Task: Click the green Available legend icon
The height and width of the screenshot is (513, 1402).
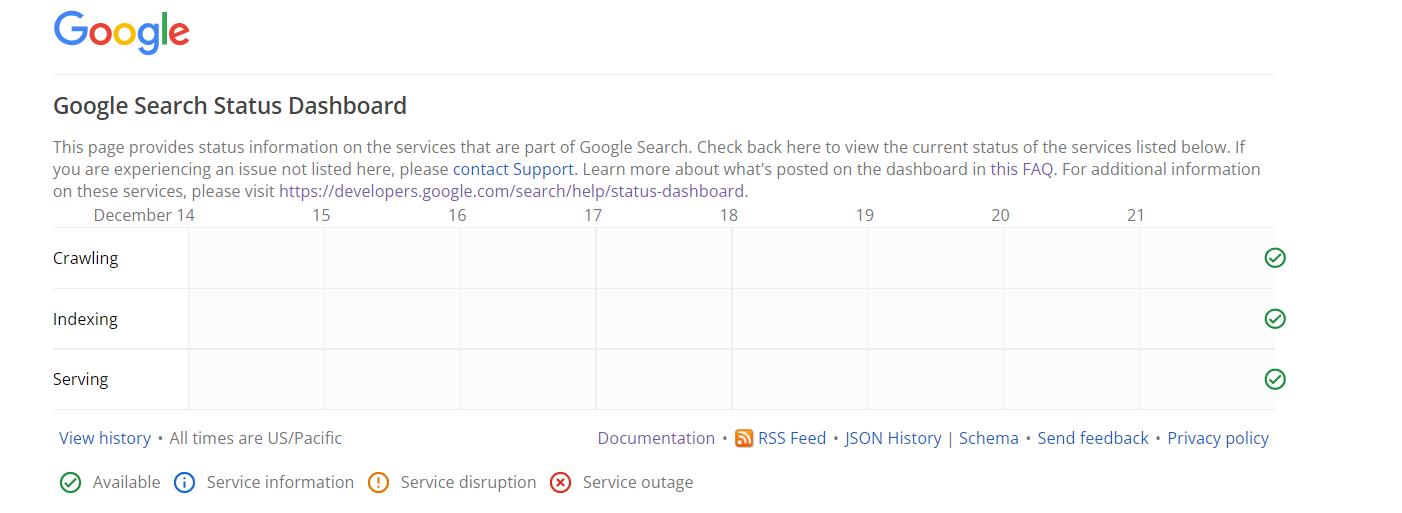Action: tap(70, 483)
